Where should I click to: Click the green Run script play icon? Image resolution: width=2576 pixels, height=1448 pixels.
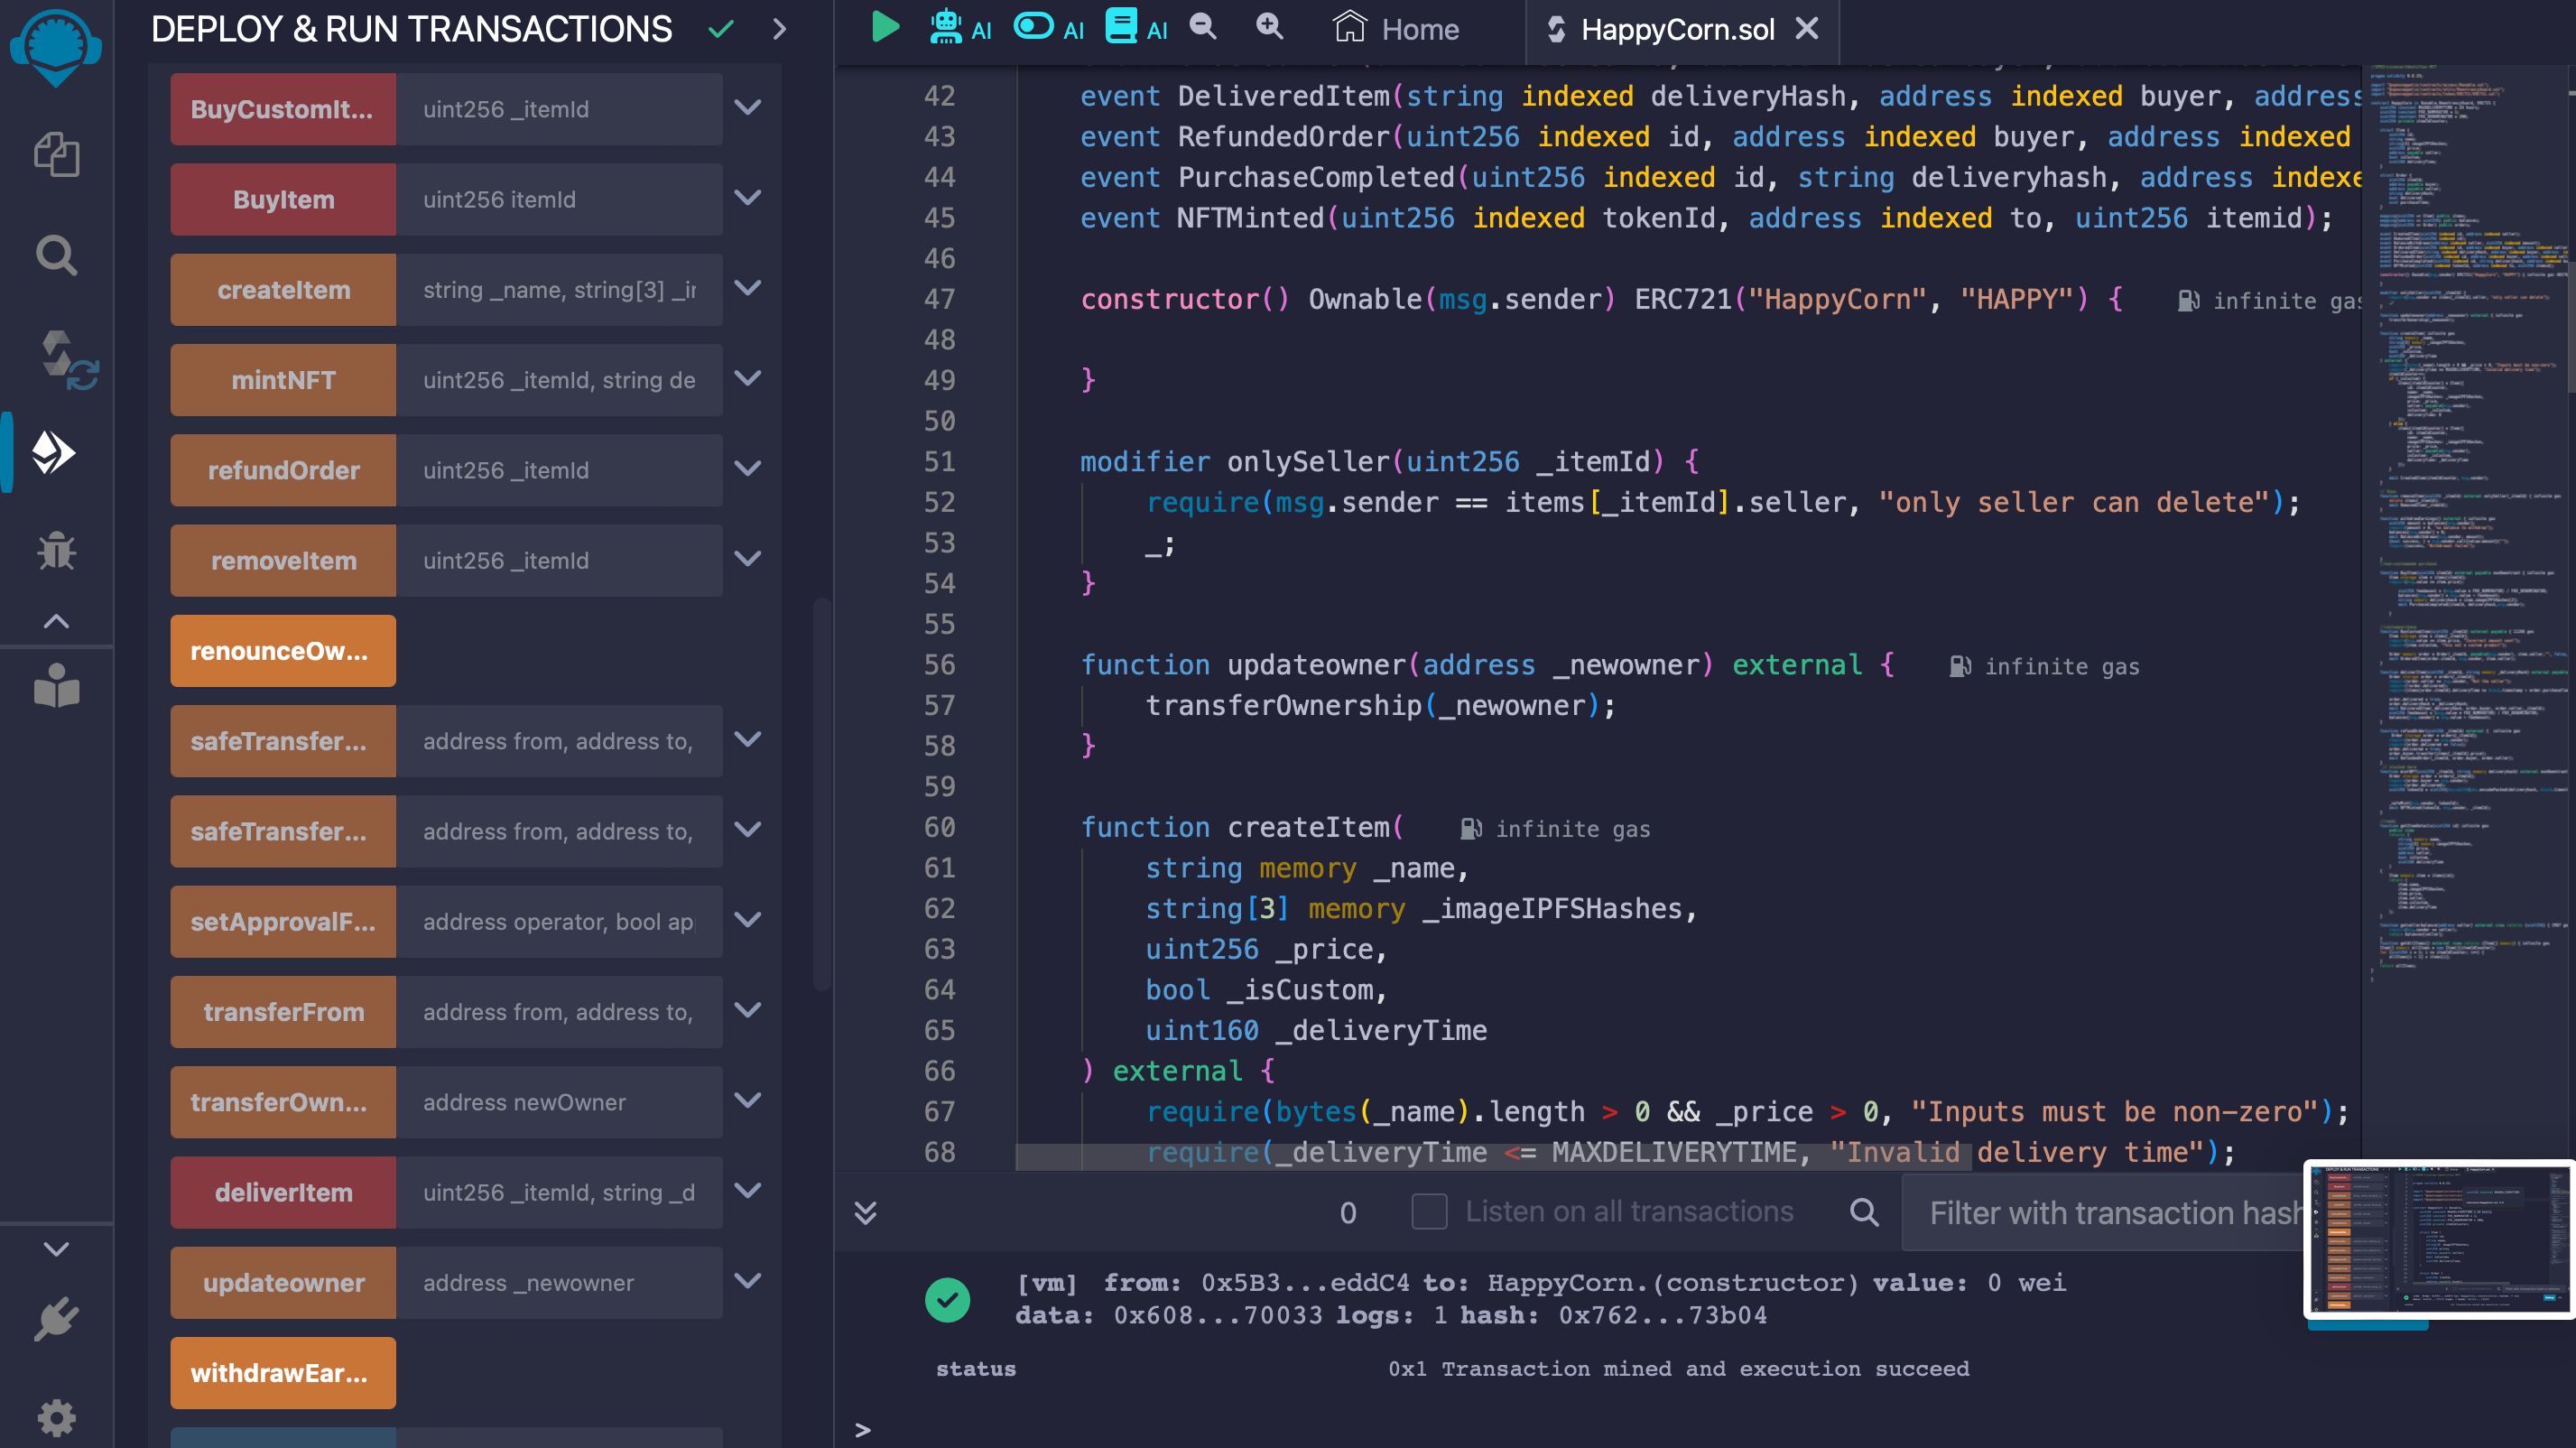click(884, 27)
